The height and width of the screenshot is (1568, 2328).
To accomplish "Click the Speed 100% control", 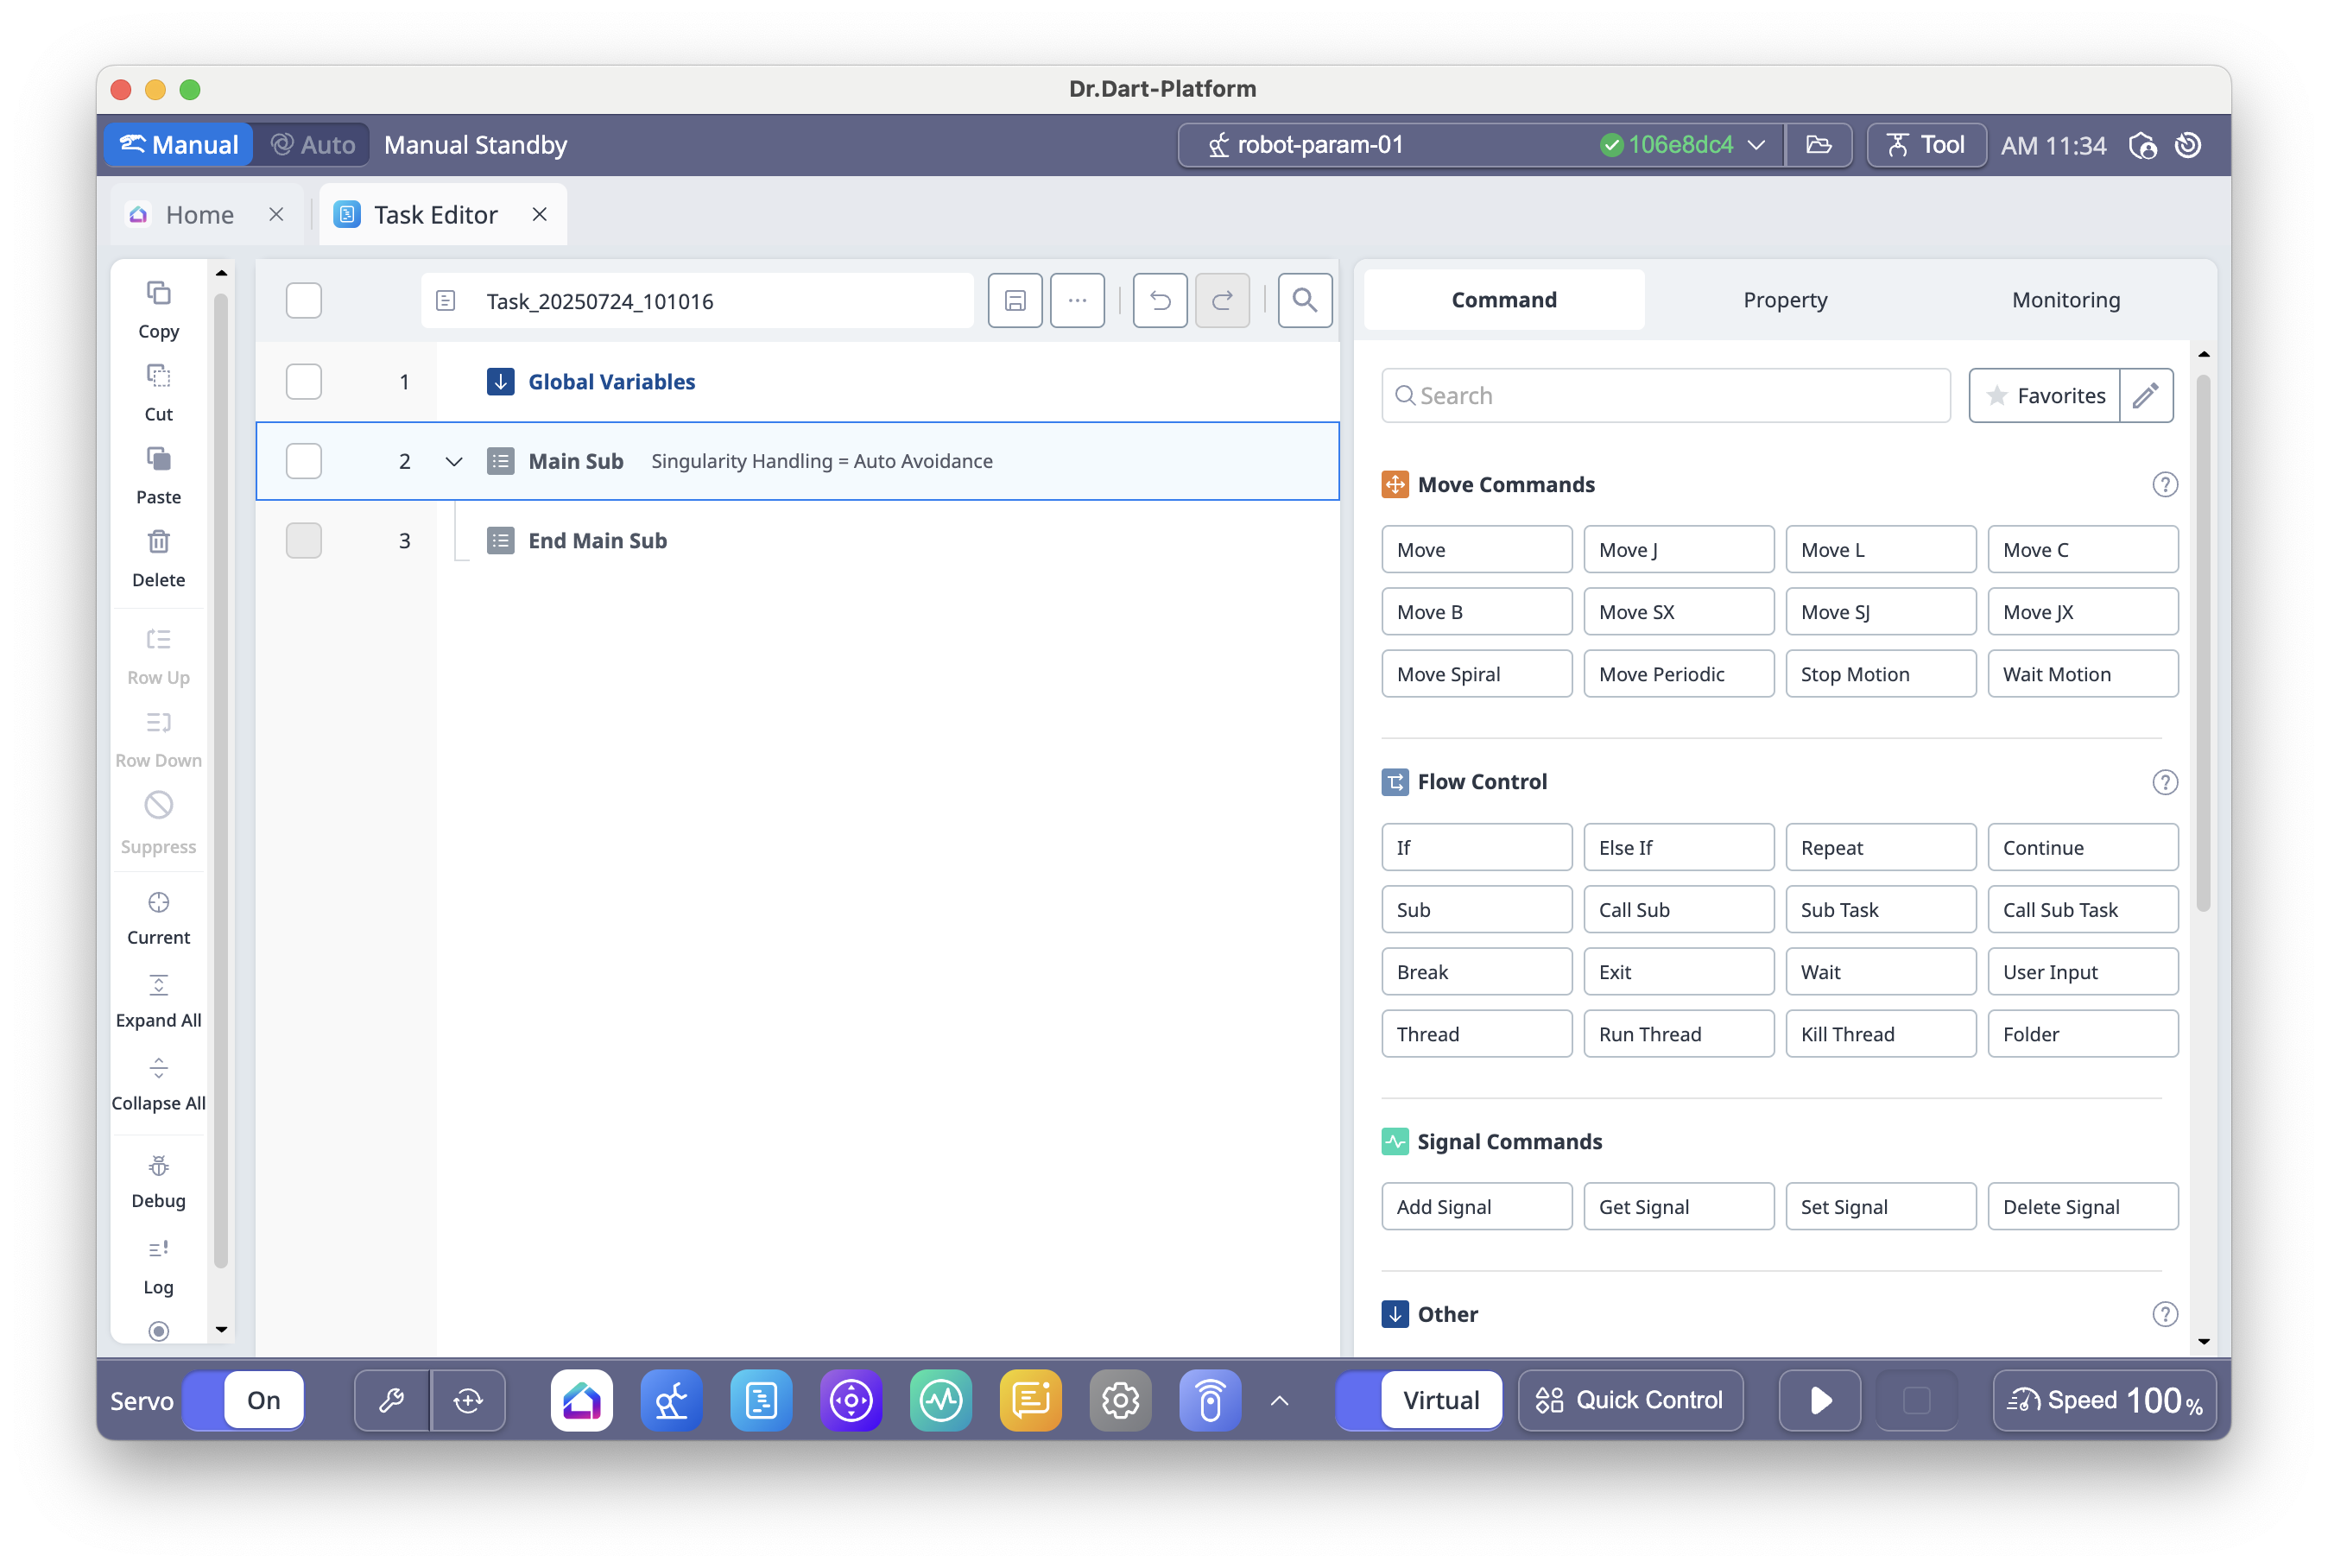I will click(x=2104, y=1400).
